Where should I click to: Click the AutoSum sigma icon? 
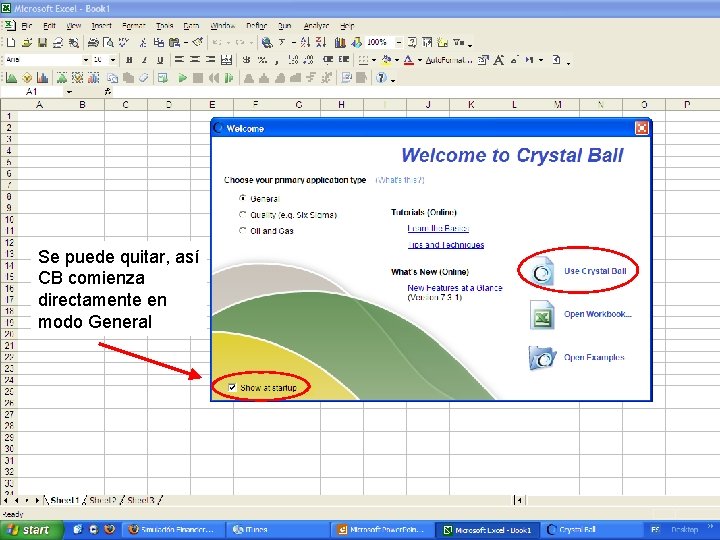tap(281, 43)
